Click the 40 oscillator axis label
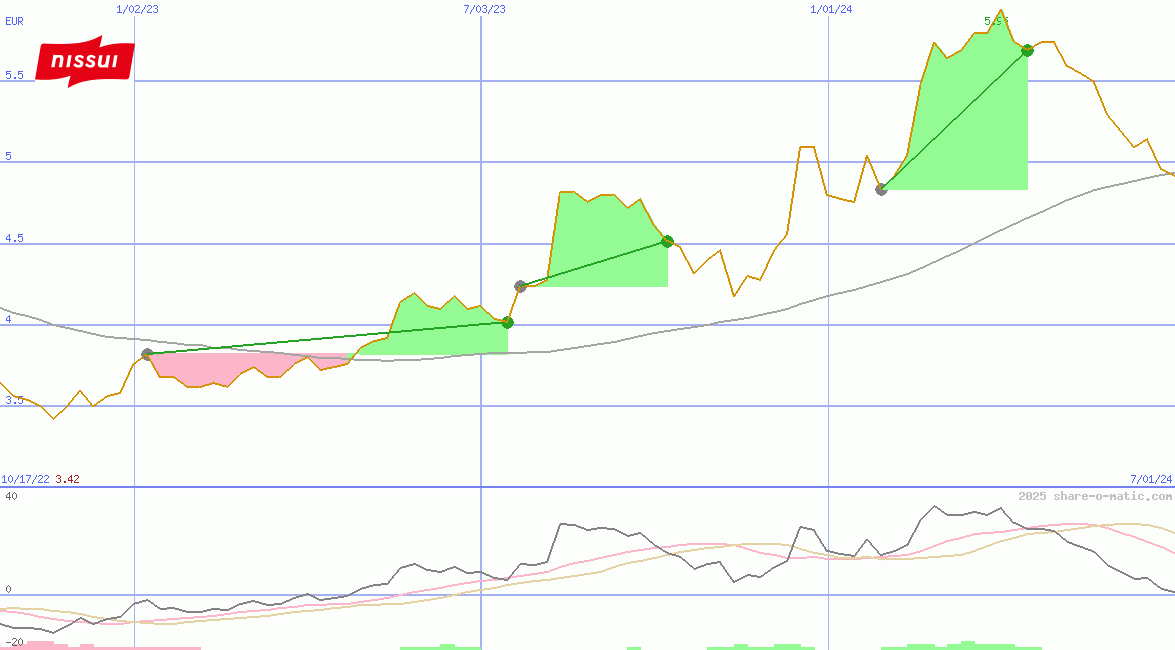 (x=11, y=496)
